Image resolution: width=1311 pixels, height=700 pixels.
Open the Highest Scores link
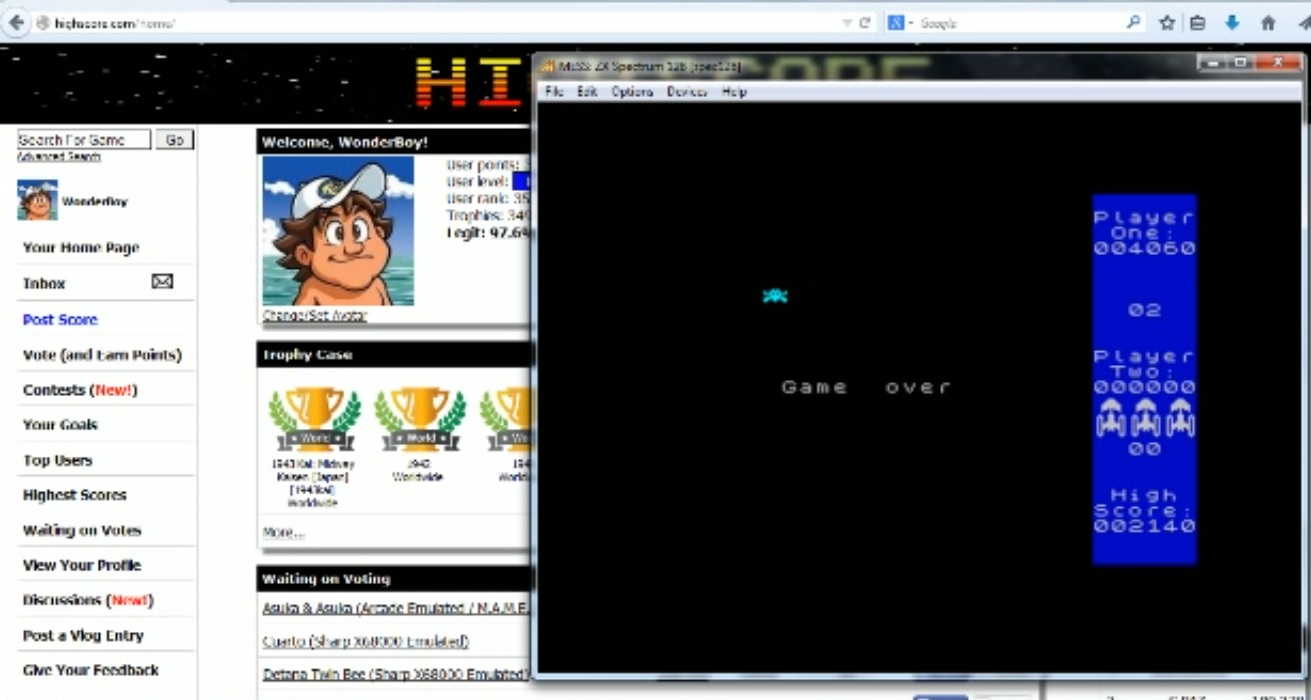(74, 495)
